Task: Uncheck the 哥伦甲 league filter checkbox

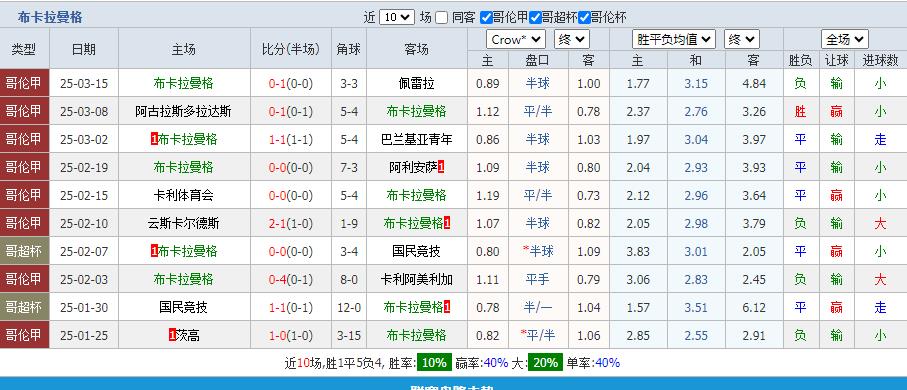Action: tap(486, 18)
